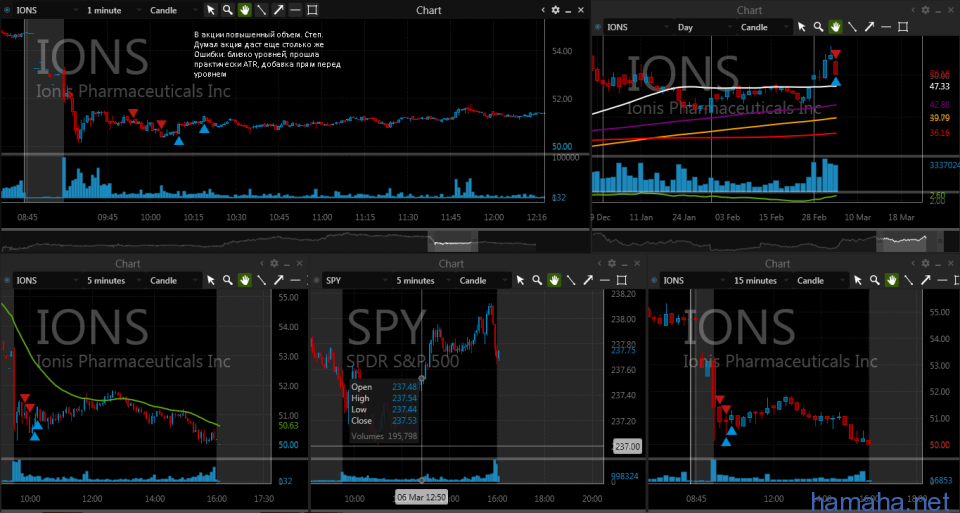
Task: Click the 47.33 white price label on Day chart
Action: pos(939,86)
